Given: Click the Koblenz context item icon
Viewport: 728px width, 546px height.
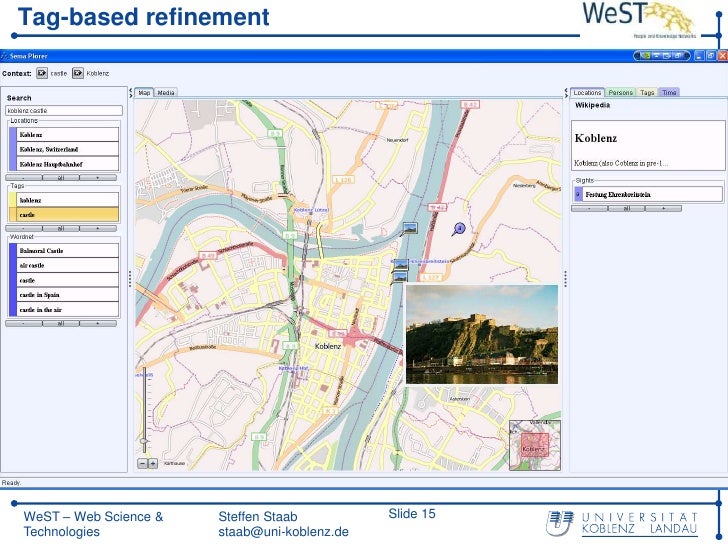Looking at the screenshot, I should (x=78, y=73).
